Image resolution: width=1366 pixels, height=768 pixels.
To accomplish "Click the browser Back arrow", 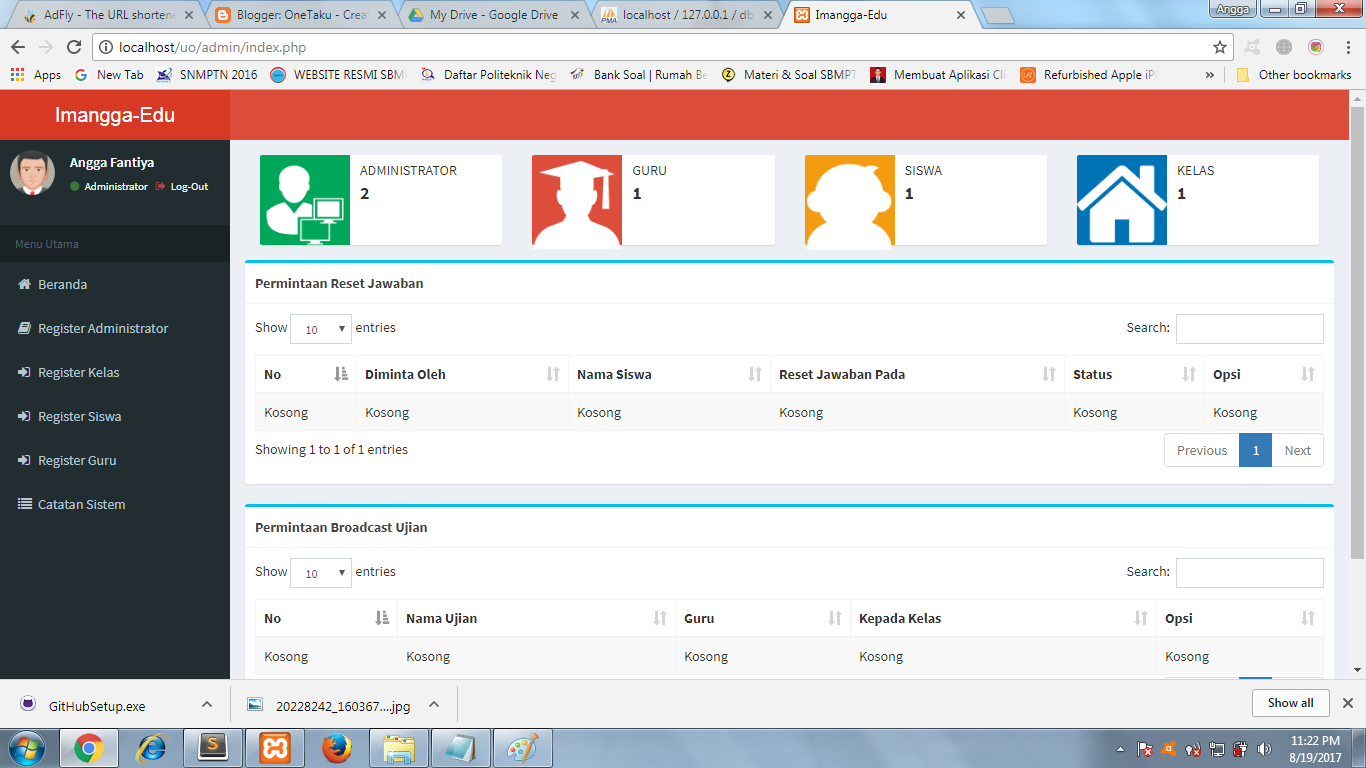I will tap(18, 47).
